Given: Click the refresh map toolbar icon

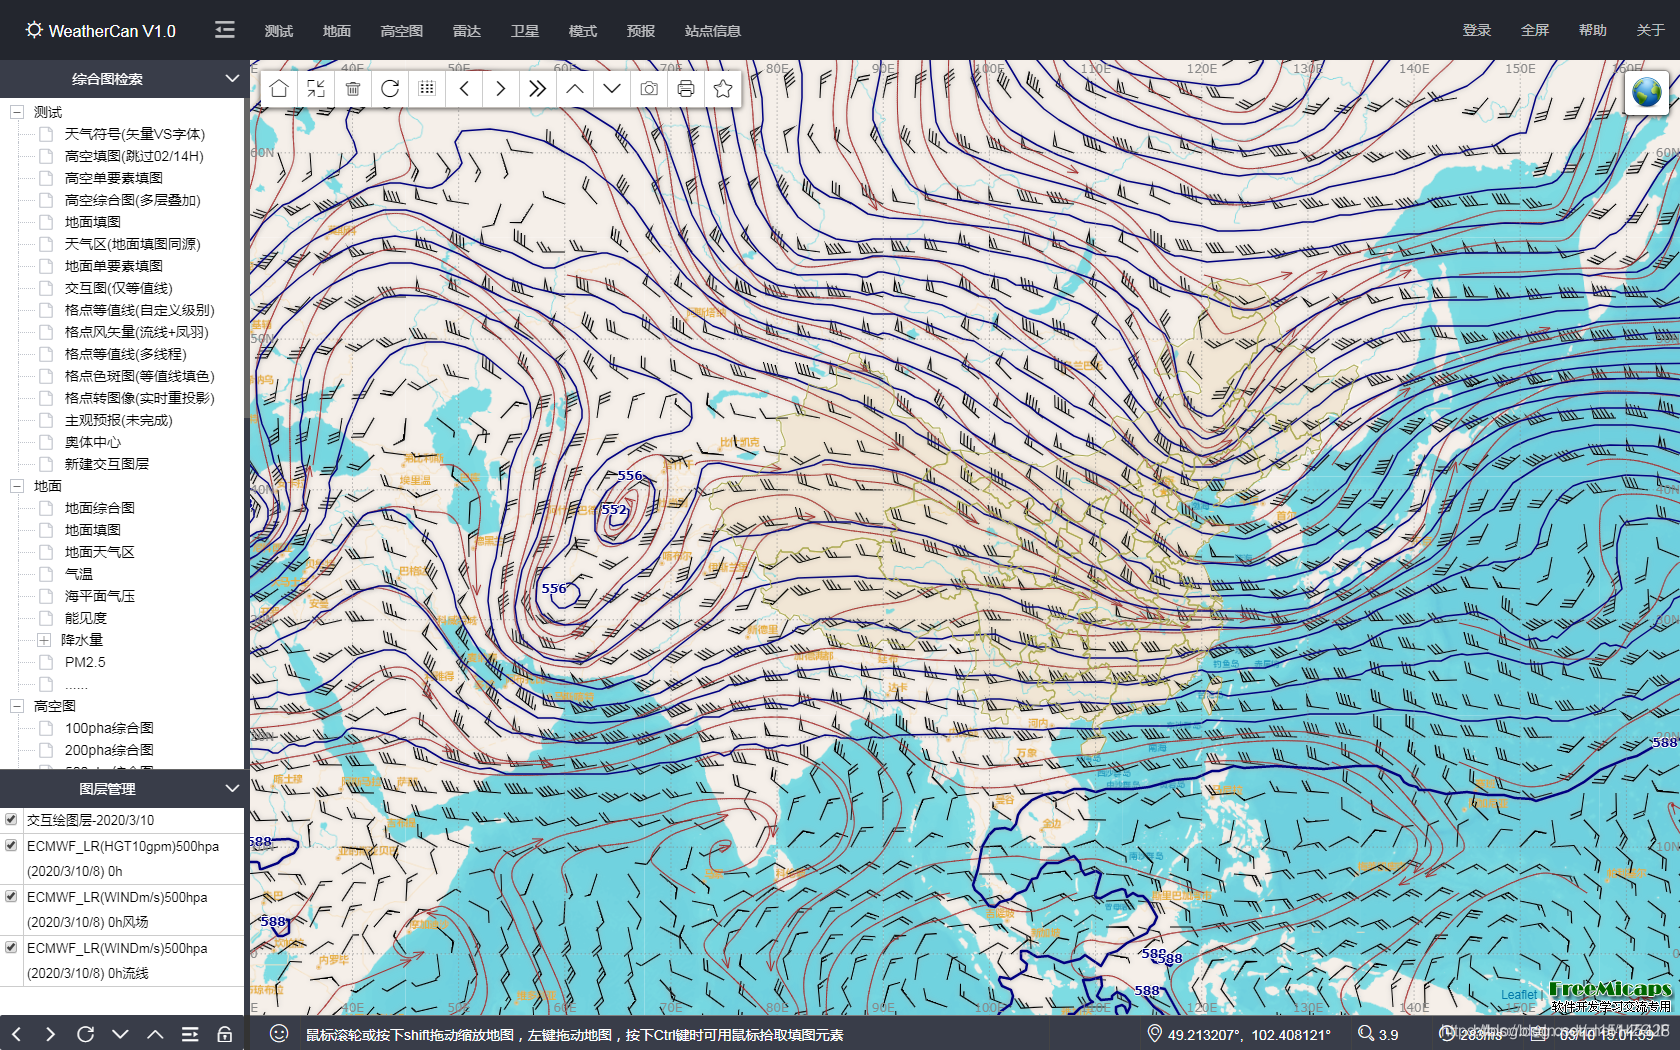Looking at the screenshot, I should pos(390,88).
